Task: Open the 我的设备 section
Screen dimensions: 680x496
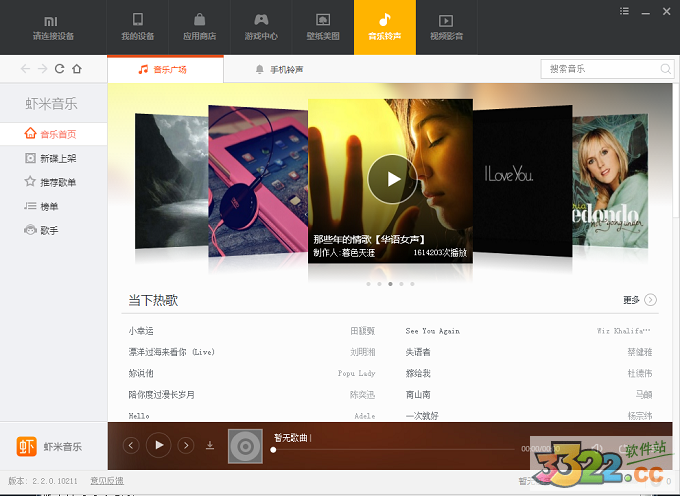Action: (x=137, y=27)
